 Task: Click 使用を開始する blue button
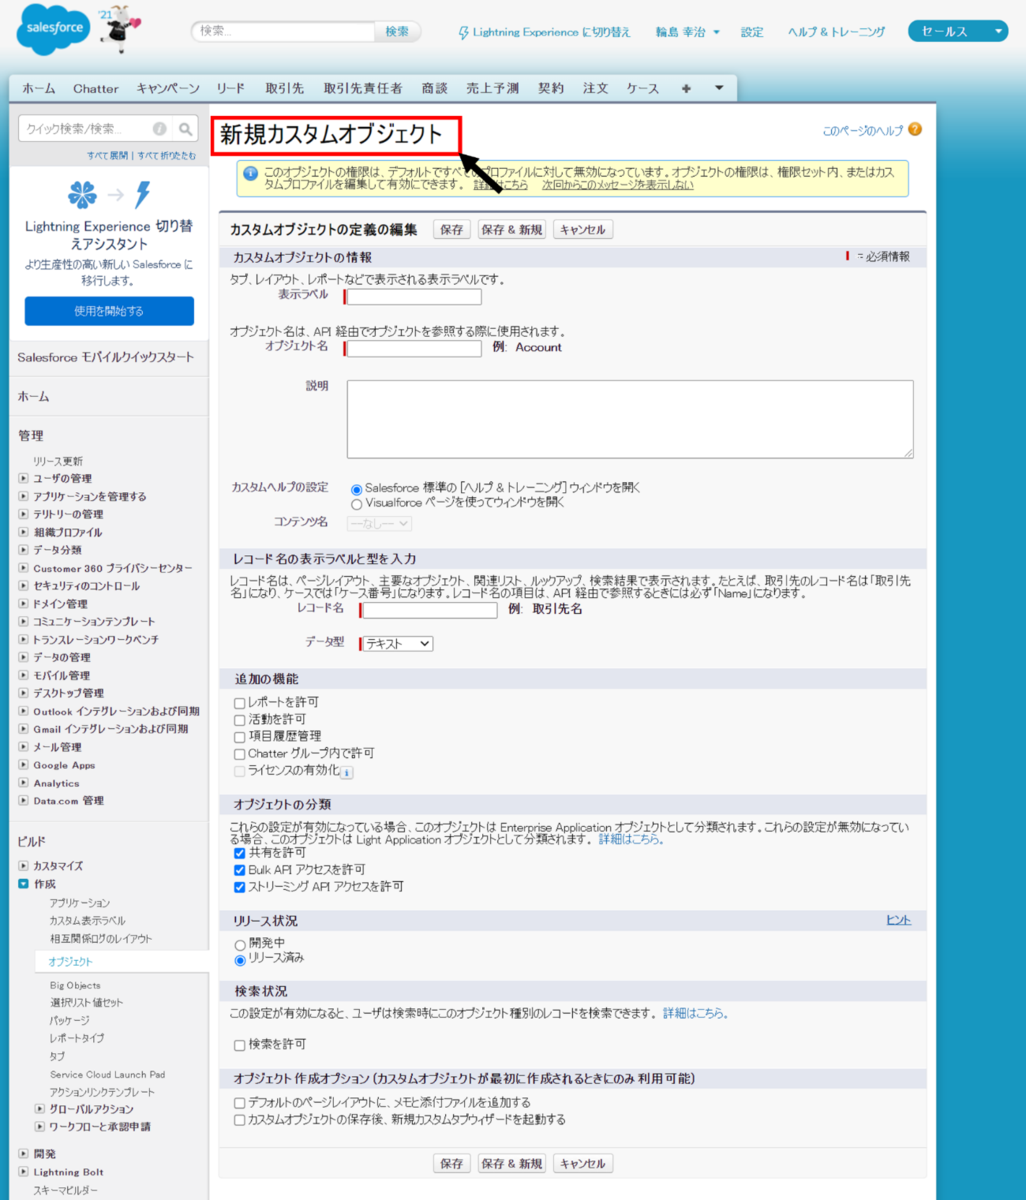pyautogui.click(x=109, y=311)
